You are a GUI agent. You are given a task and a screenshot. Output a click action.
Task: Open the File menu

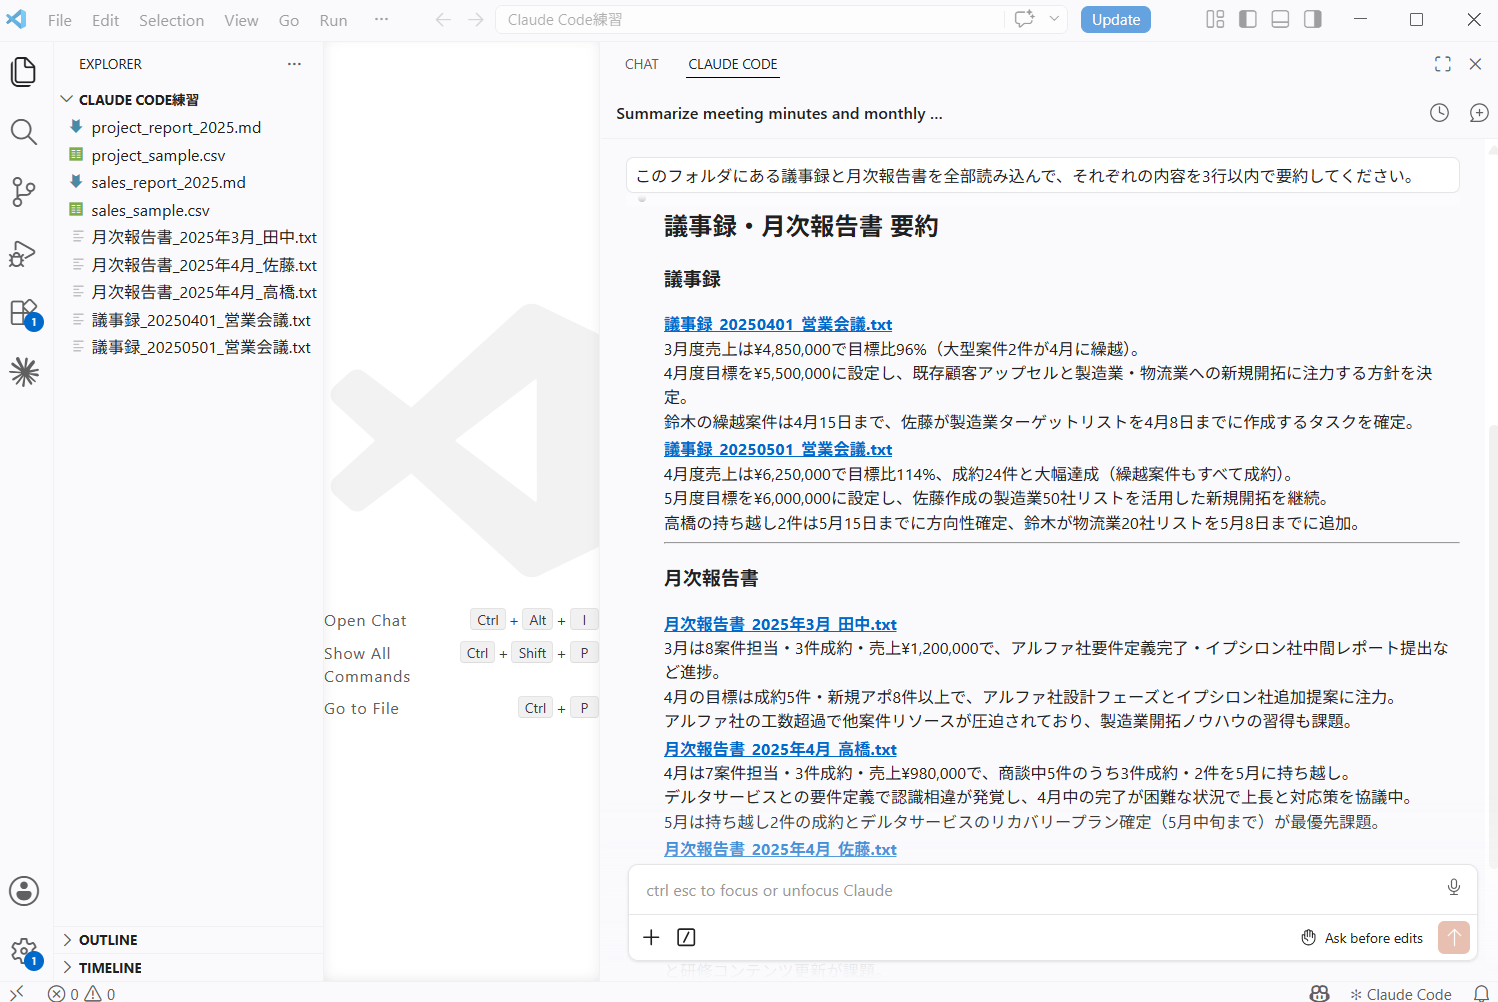60,20
